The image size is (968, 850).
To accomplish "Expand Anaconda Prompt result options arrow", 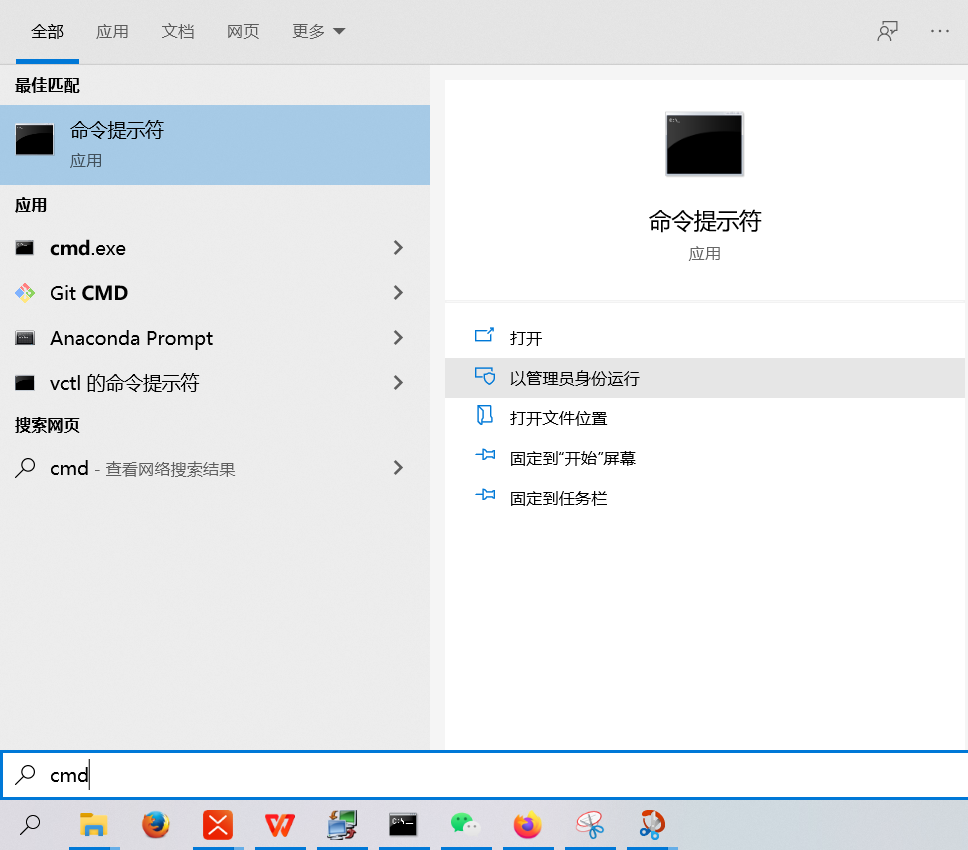I will pyautogui.click(x=398, y=338).
